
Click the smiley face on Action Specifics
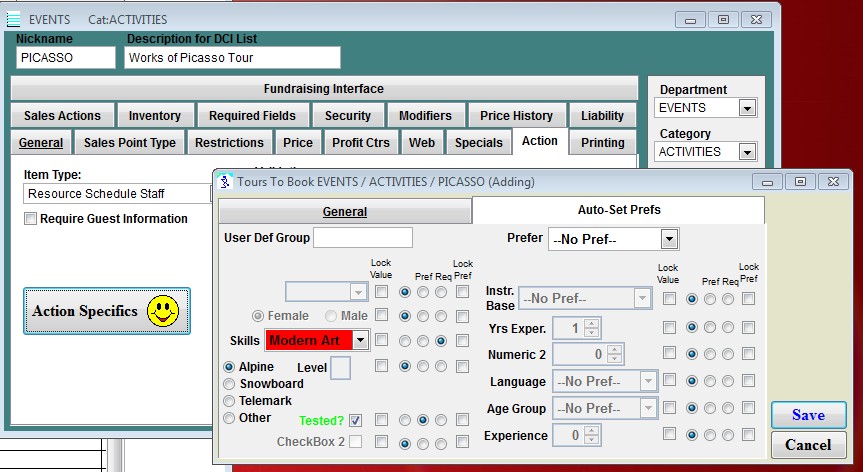click(x=163, y=311)
